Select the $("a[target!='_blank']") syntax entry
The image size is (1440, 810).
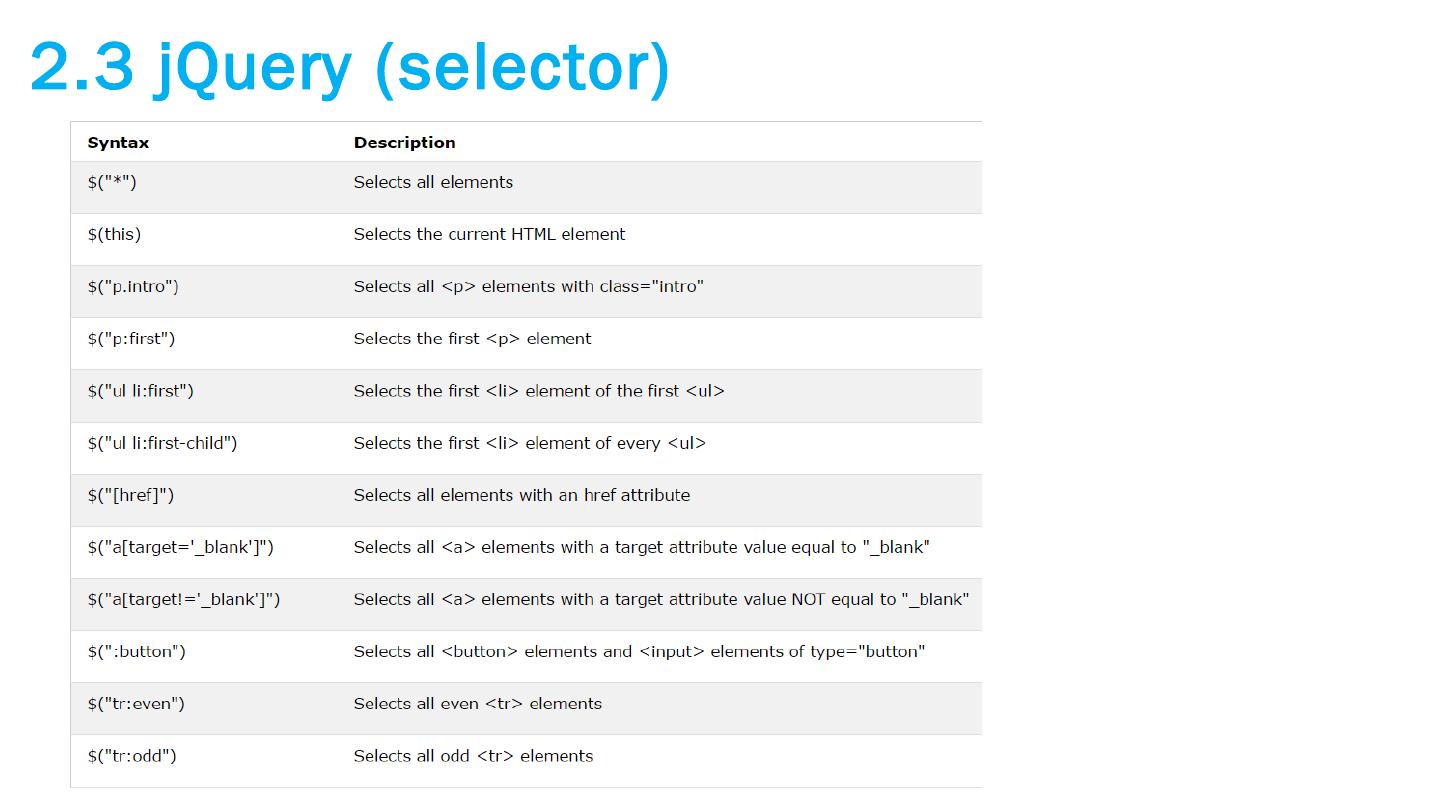pos(184,599)
